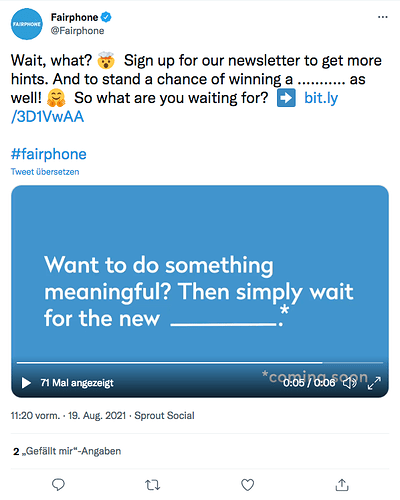
Task: Open the three-dot more options menu
Action: pos(383,17)
